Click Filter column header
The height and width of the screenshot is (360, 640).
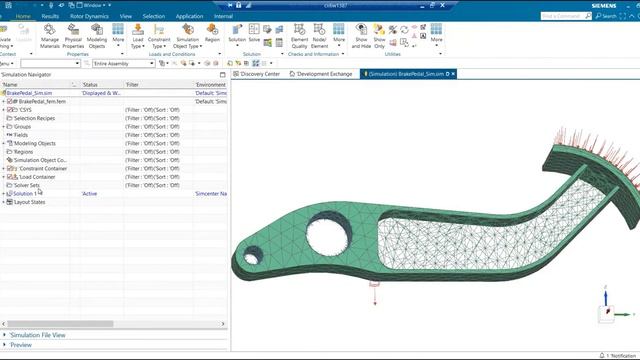pos(158,84)
